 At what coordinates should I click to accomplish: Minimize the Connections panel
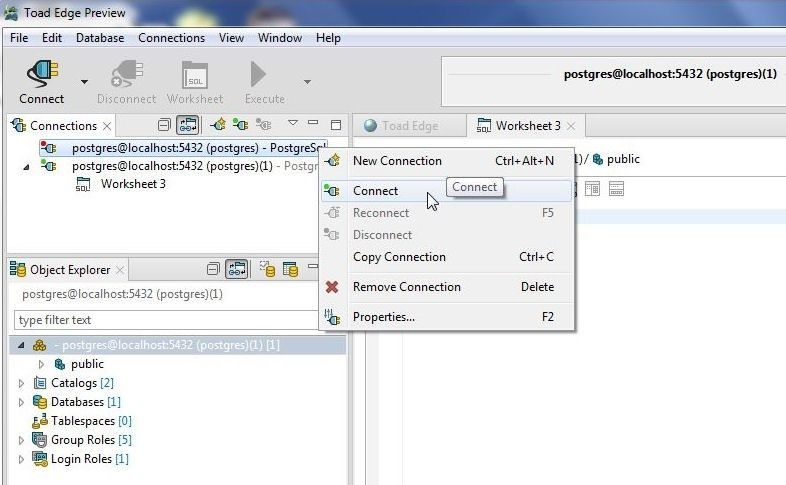(313, 122)
